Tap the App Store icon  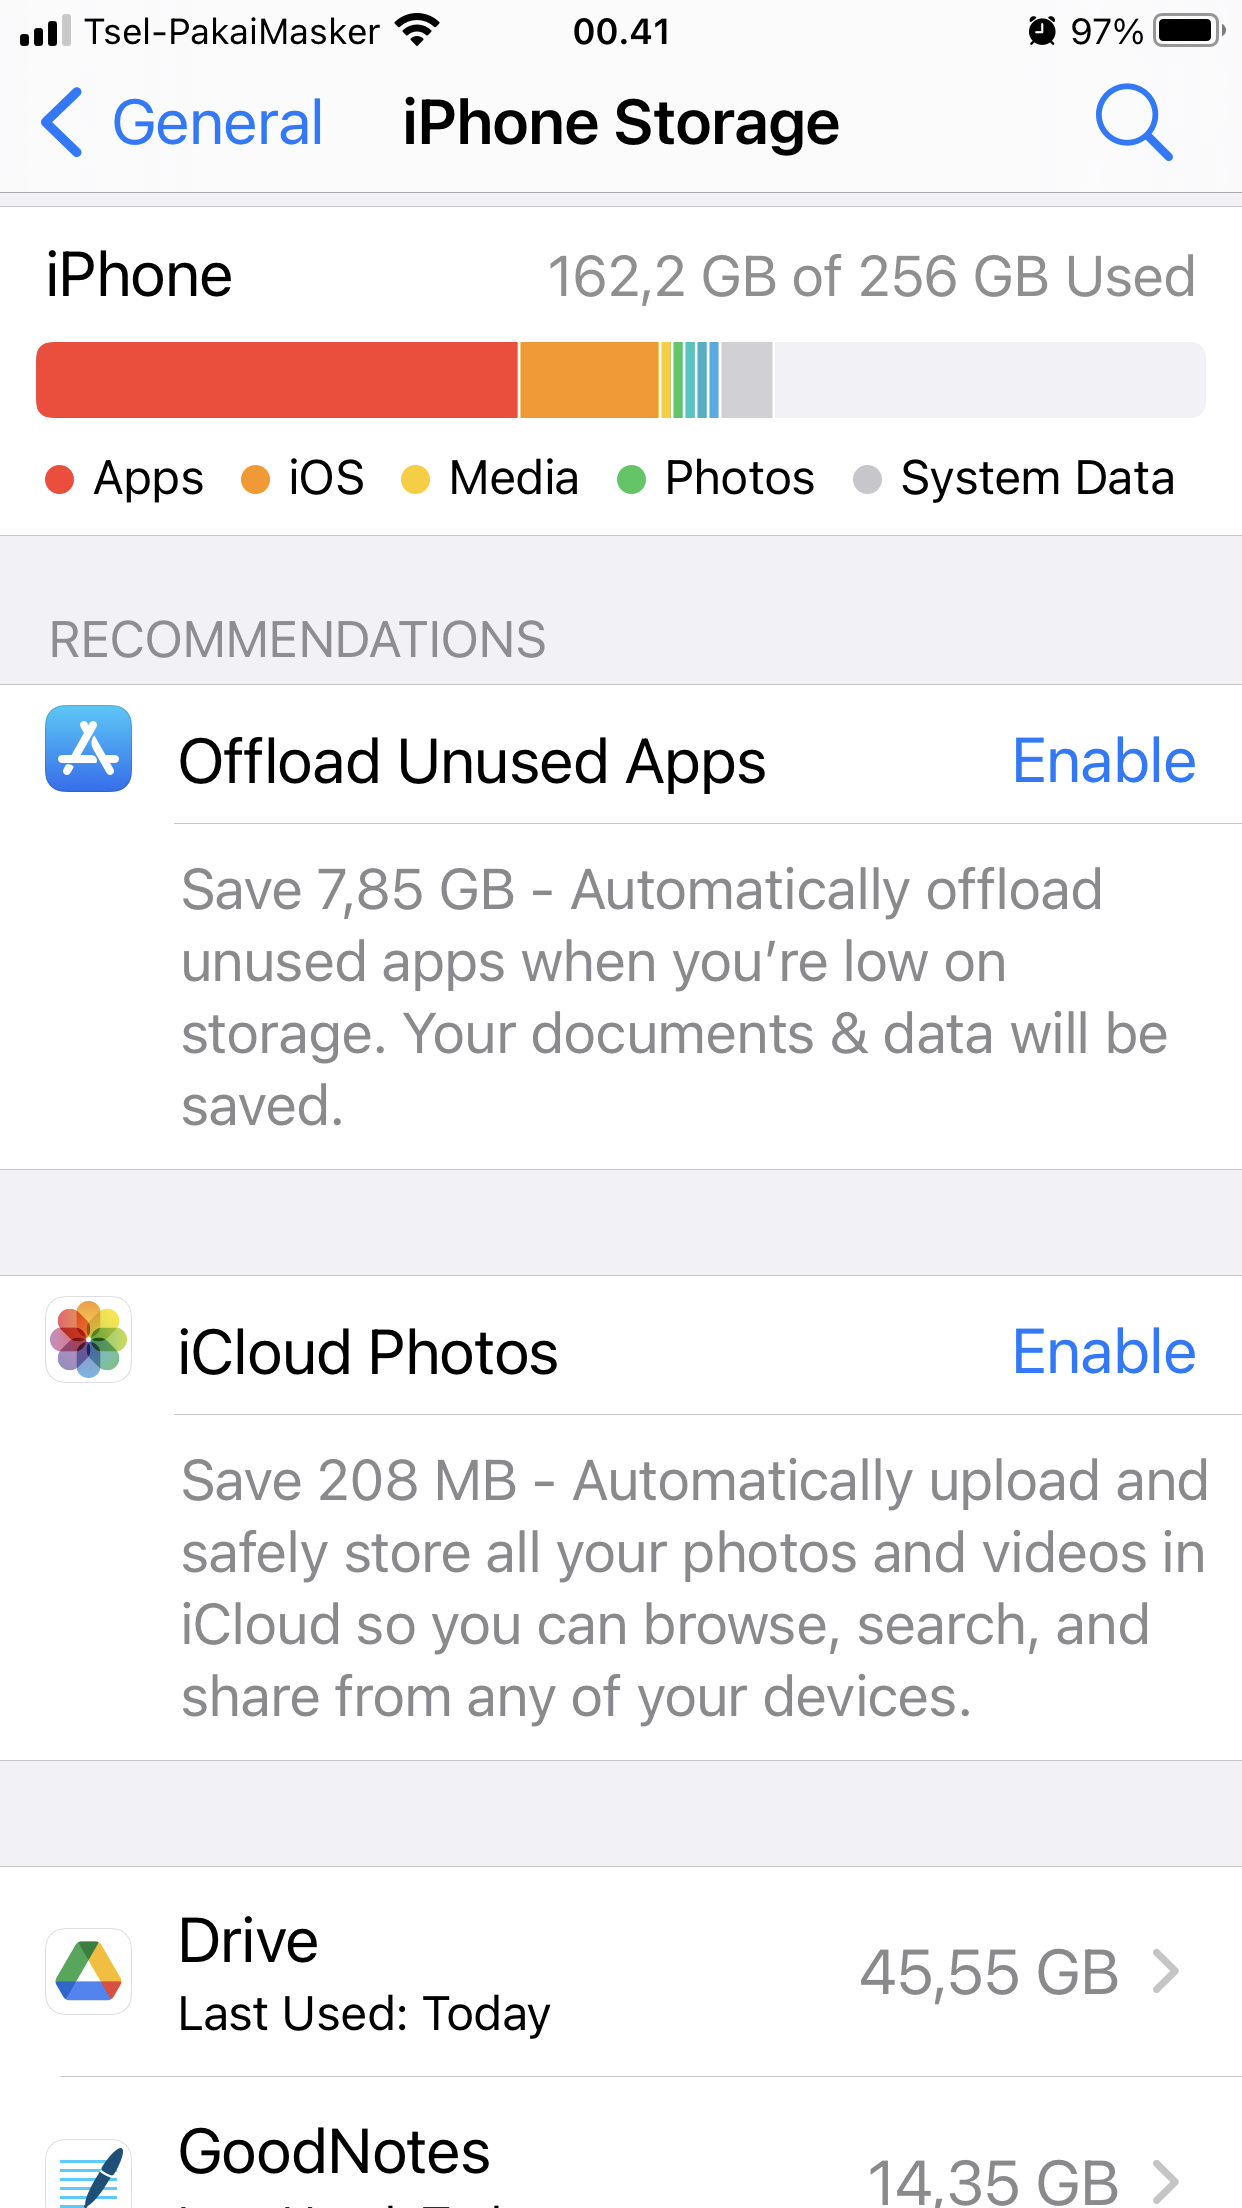point(88,748)
